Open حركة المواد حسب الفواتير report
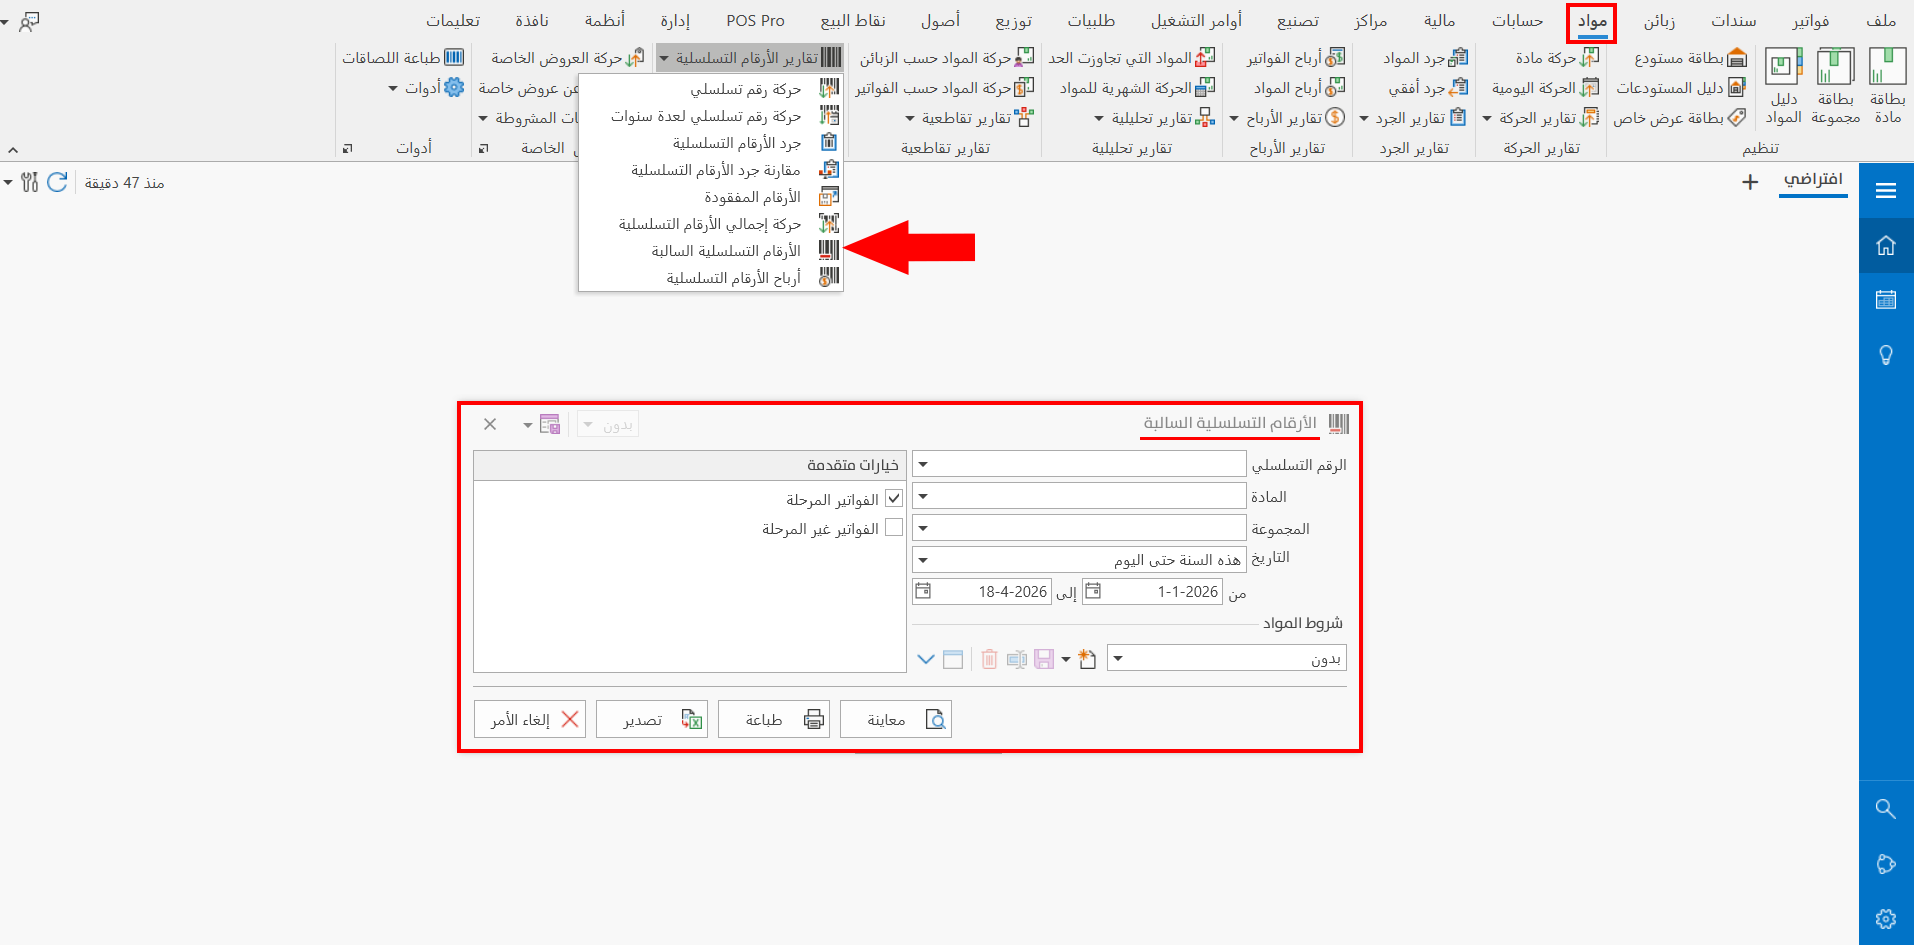Viewport: 1914px width, 945px height. (x=944, y=88)
